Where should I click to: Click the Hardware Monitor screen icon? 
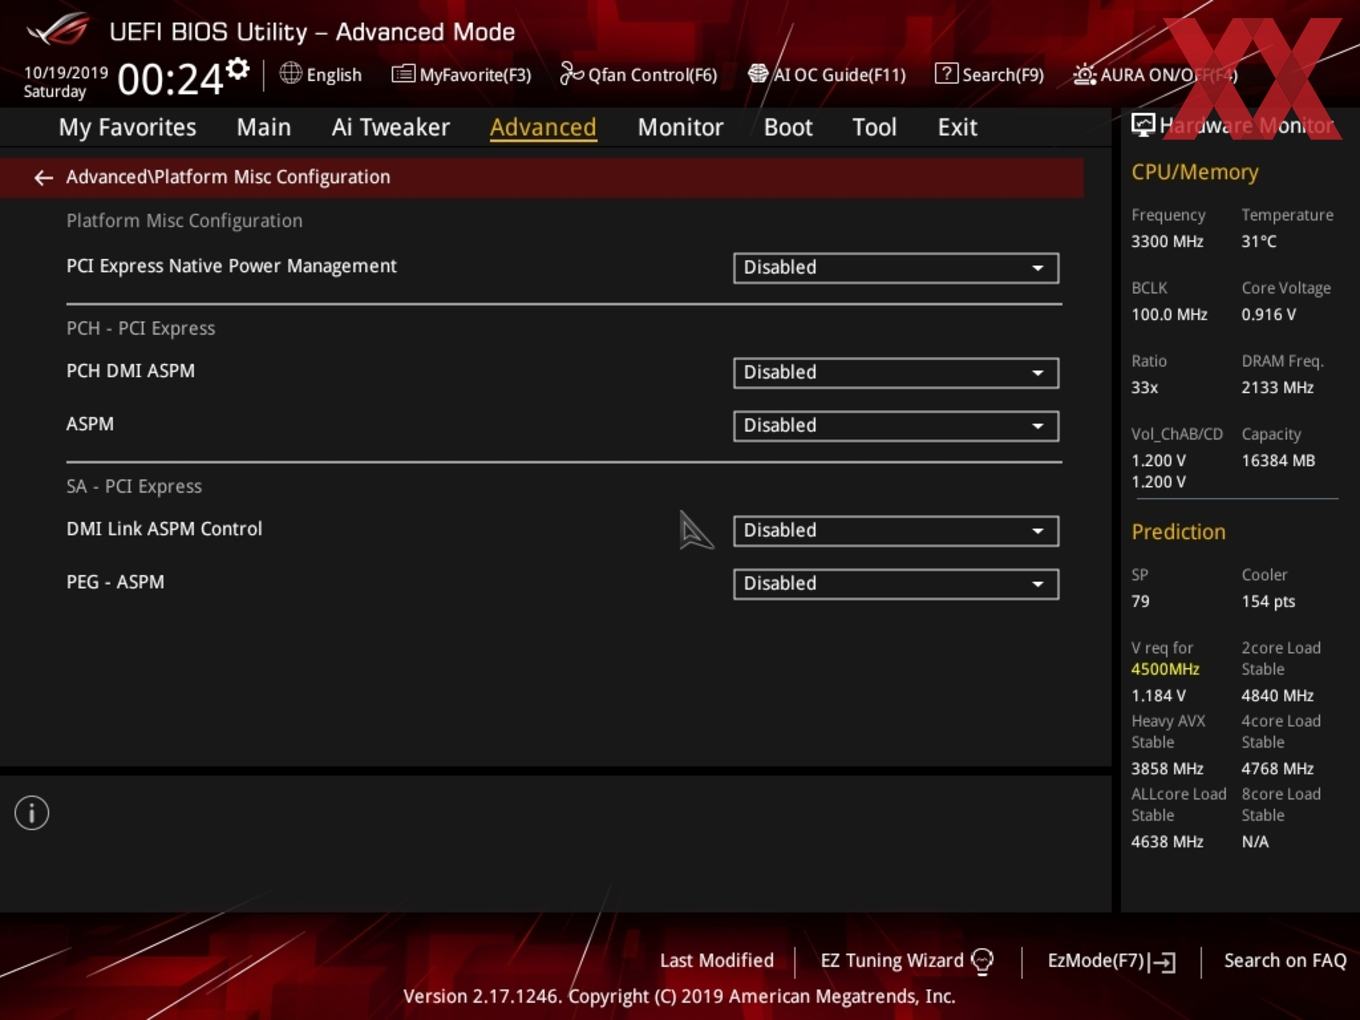click(1143, 125)
